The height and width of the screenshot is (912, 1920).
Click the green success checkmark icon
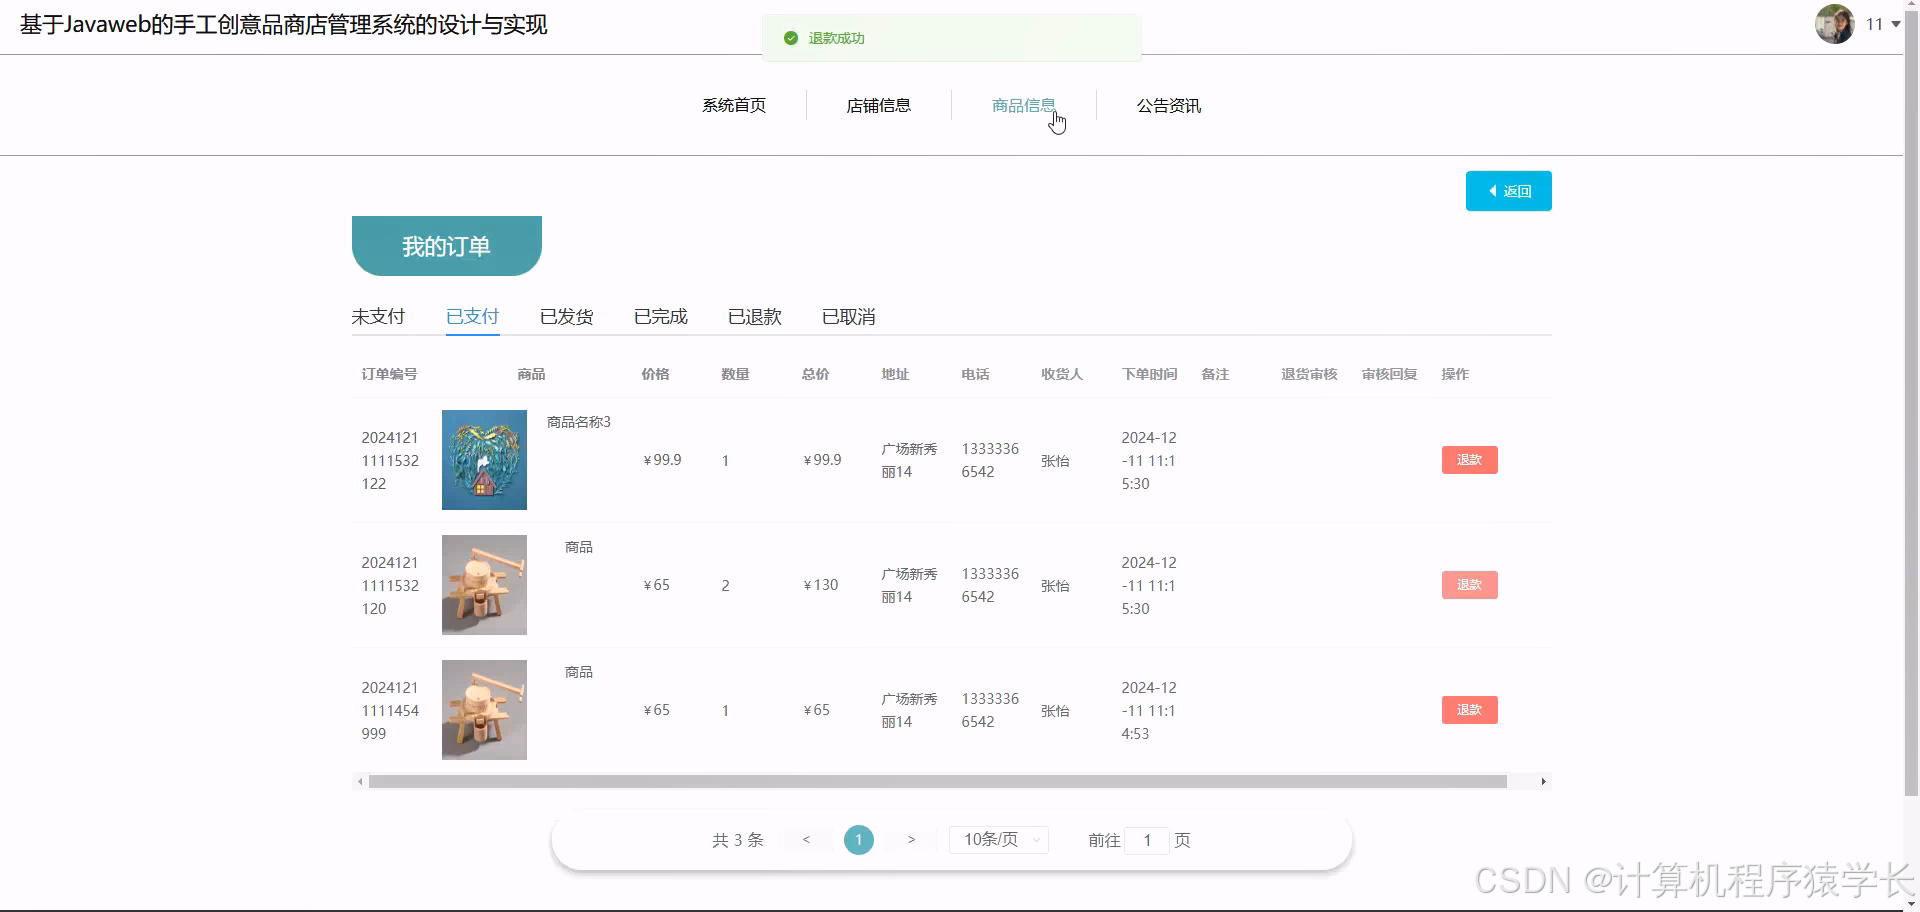790,38
